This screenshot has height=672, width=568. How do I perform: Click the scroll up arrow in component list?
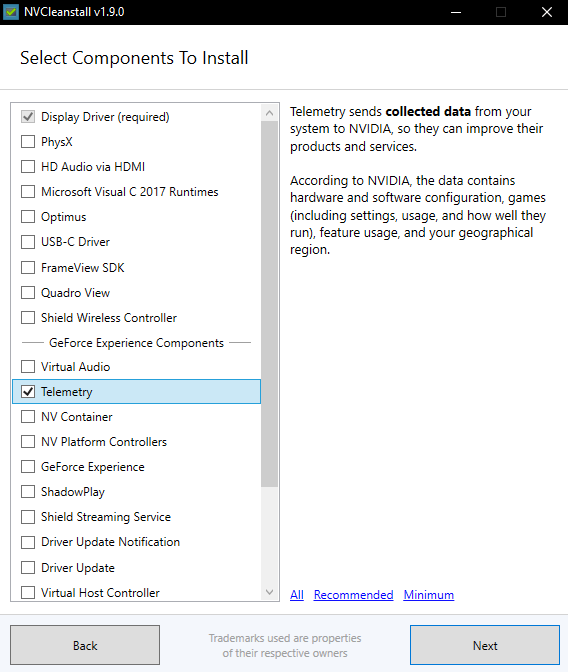point(269,113)
